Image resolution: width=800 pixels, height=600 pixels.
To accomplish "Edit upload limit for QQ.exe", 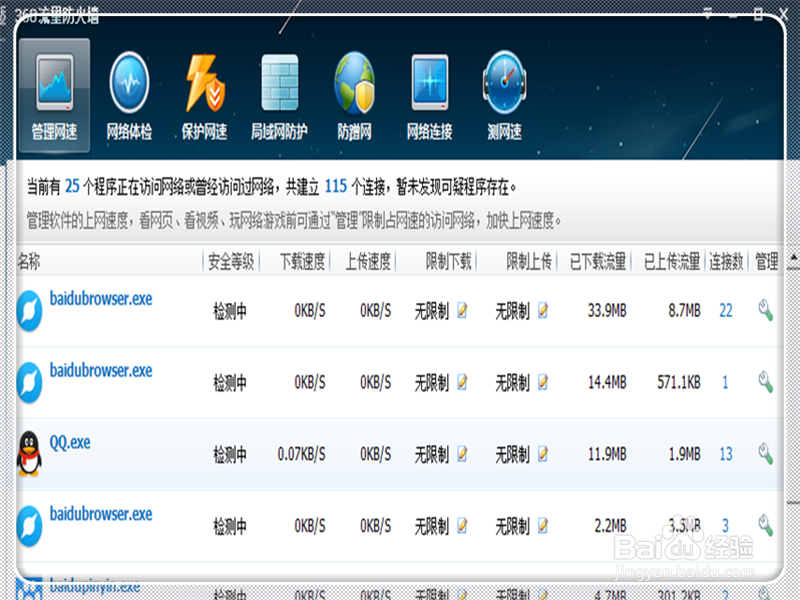I will click(543, 454).
